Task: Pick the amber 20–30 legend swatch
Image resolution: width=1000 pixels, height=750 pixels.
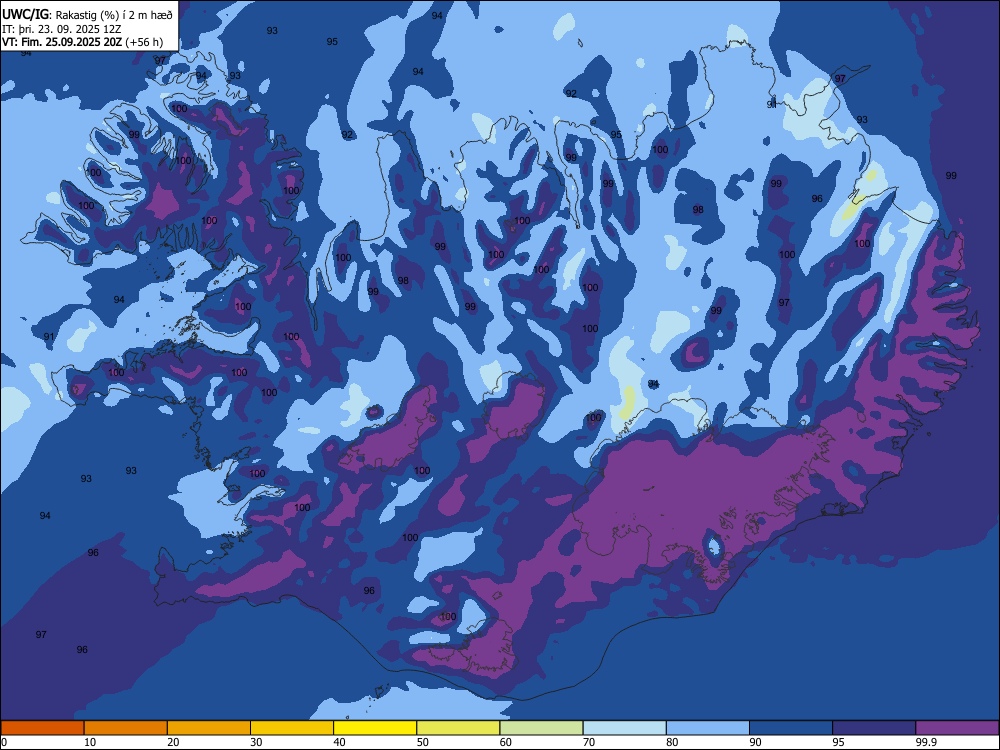Action: click(209, 728)
